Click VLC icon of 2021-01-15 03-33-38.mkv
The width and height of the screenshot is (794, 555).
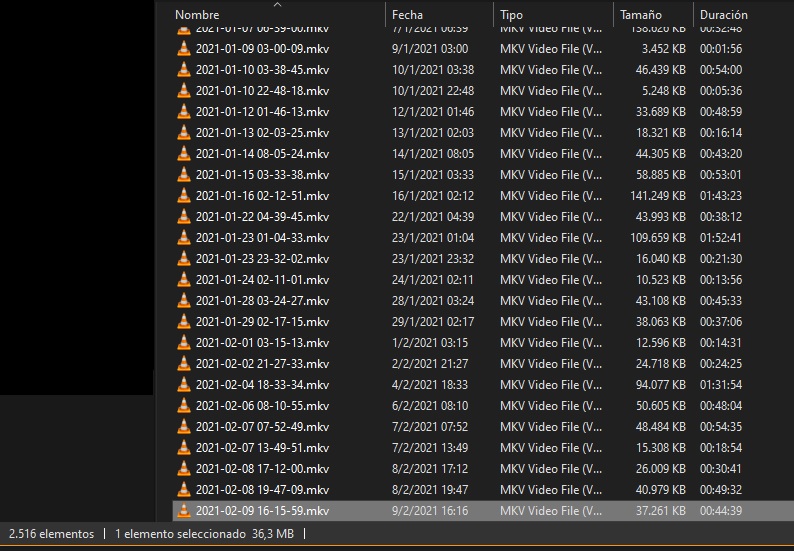[x=184, y=175]
